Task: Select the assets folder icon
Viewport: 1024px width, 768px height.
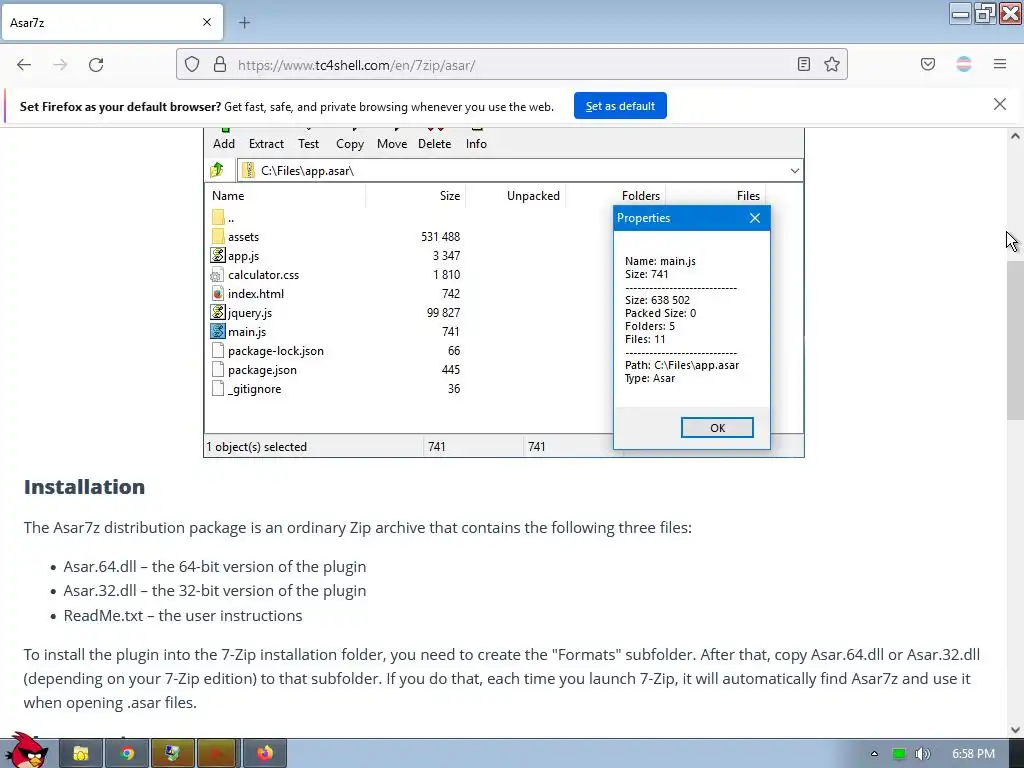Action: pyautogui.click(x=218, y=236)
